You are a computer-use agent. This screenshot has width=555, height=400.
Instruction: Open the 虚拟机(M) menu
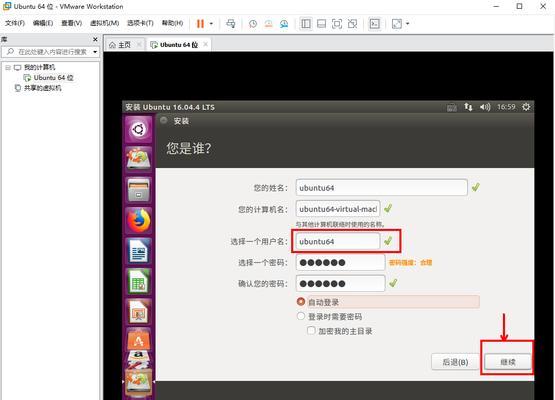click(x=104, y=23)
